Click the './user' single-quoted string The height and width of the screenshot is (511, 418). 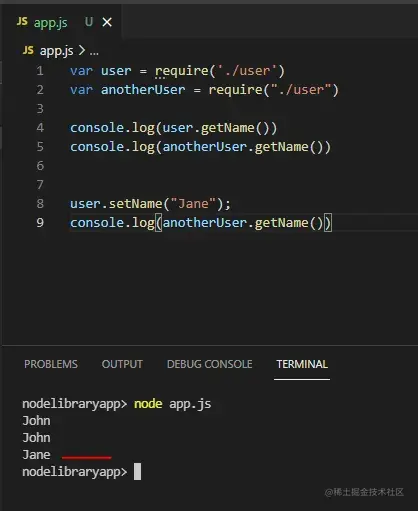(247, 71)
